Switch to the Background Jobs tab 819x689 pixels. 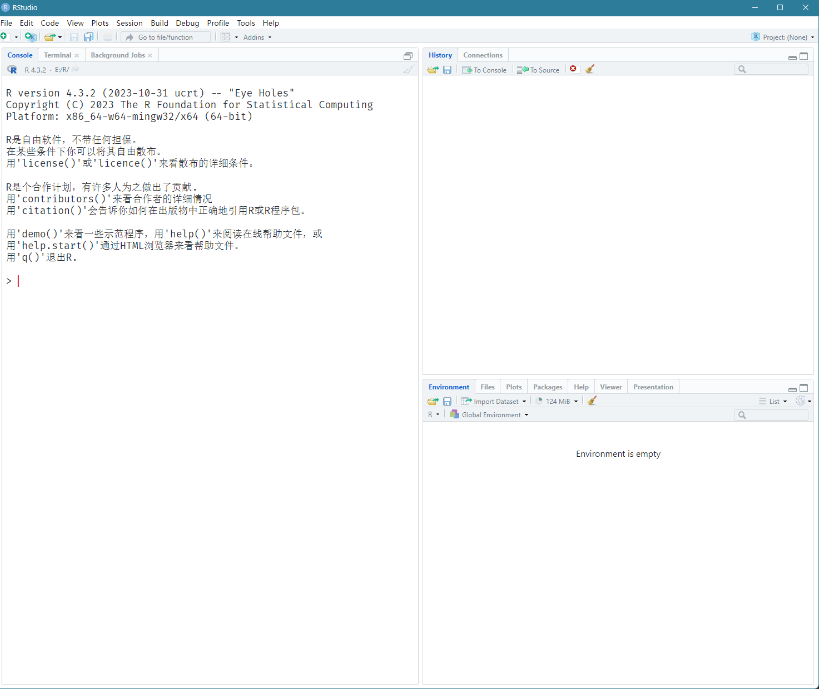pyautogui.click(x=118, y=55)
